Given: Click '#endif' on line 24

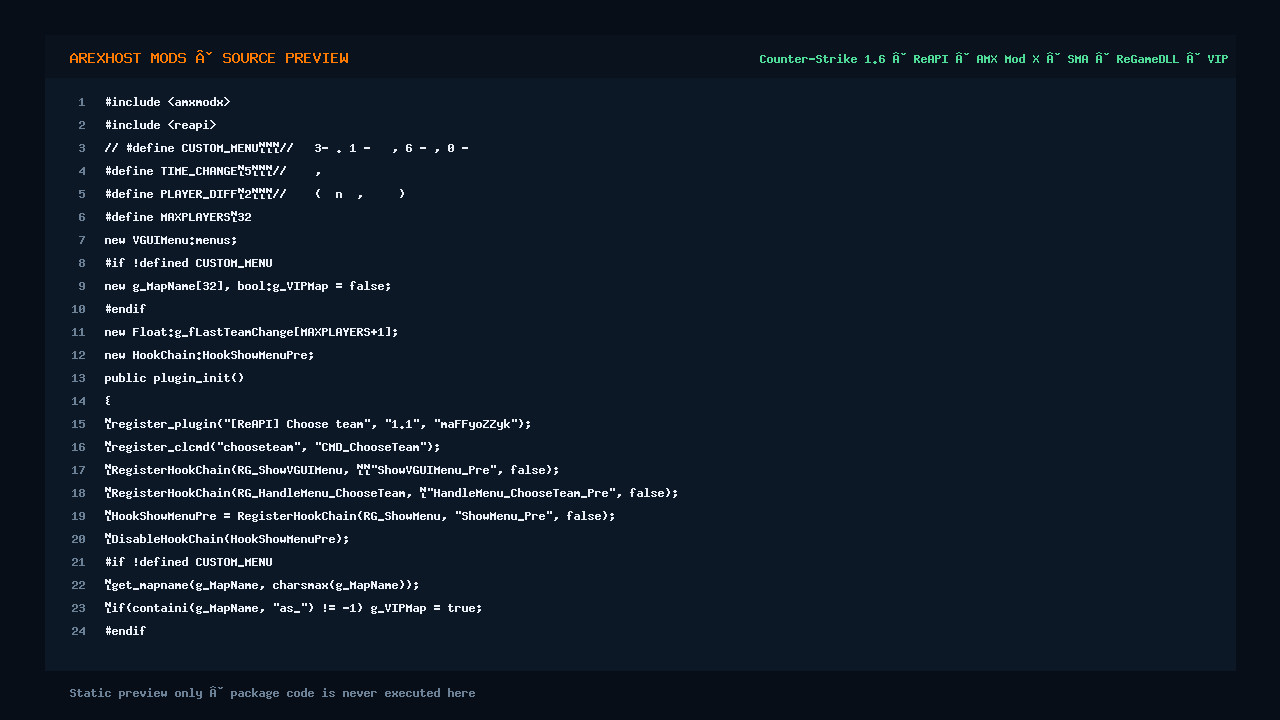Looking at the screenshot, I should coord(125,631).
